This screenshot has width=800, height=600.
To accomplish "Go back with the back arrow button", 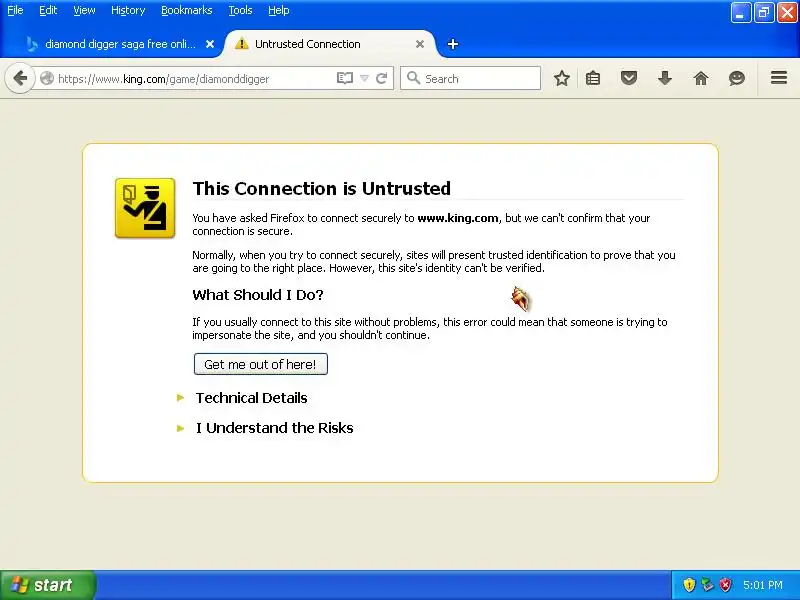I will pos(20,79).
